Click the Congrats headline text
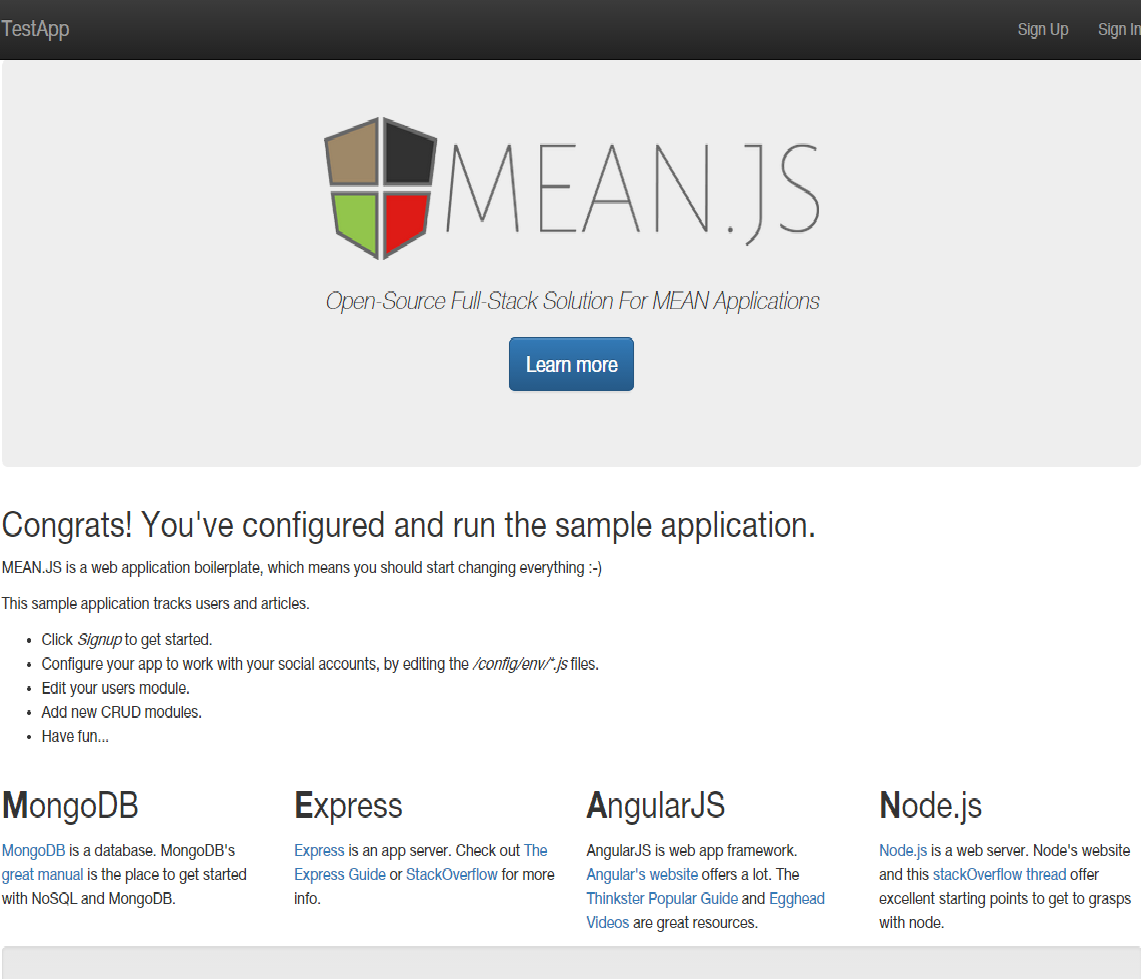 point(408,524)
